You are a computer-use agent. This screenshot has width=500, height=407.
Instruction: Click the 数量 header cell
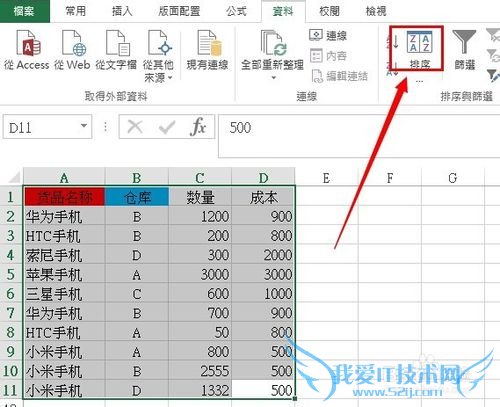click(200, 197)
